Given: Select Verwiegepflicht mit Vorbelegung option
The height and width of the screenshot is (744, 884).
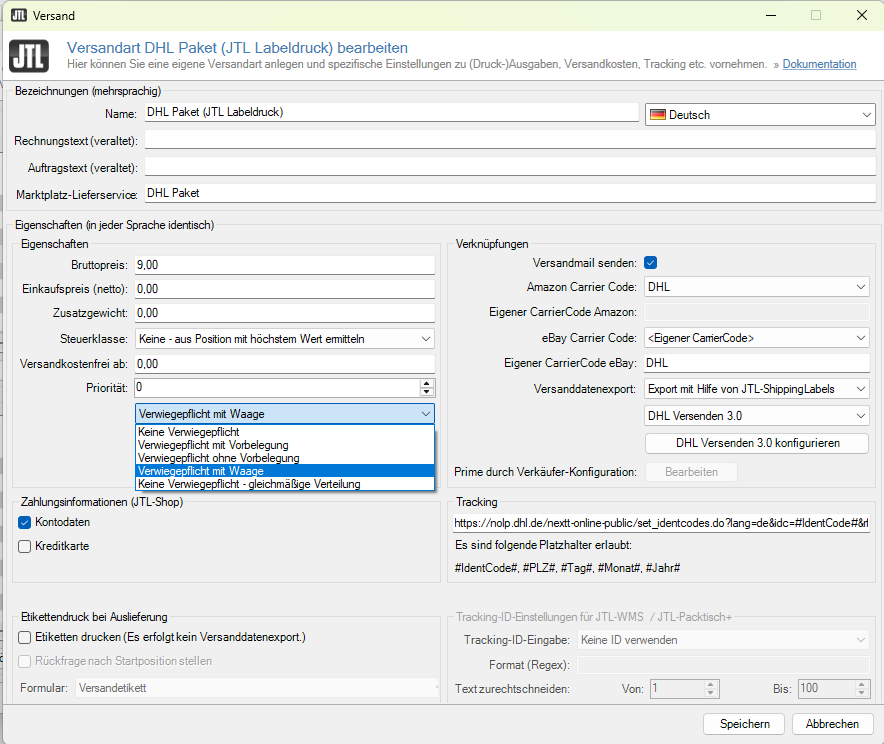Looking at the screenshot, I should click(285, 445).
